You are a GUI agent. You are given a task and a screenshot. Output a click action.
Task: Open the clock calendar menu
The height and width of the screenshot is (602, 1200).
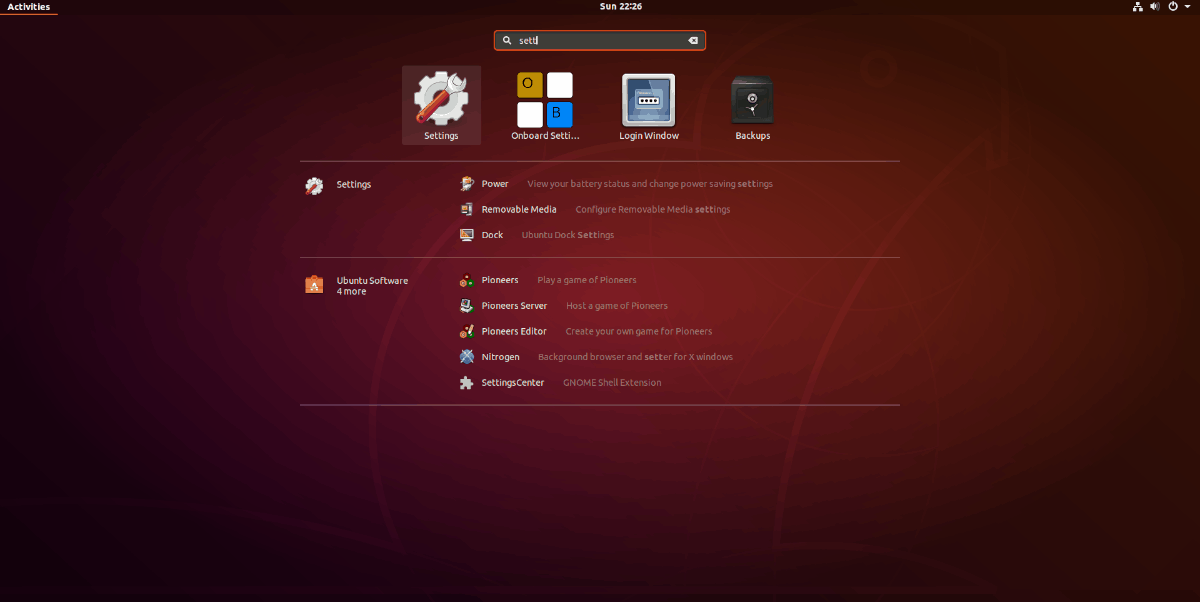click(621, 7)
